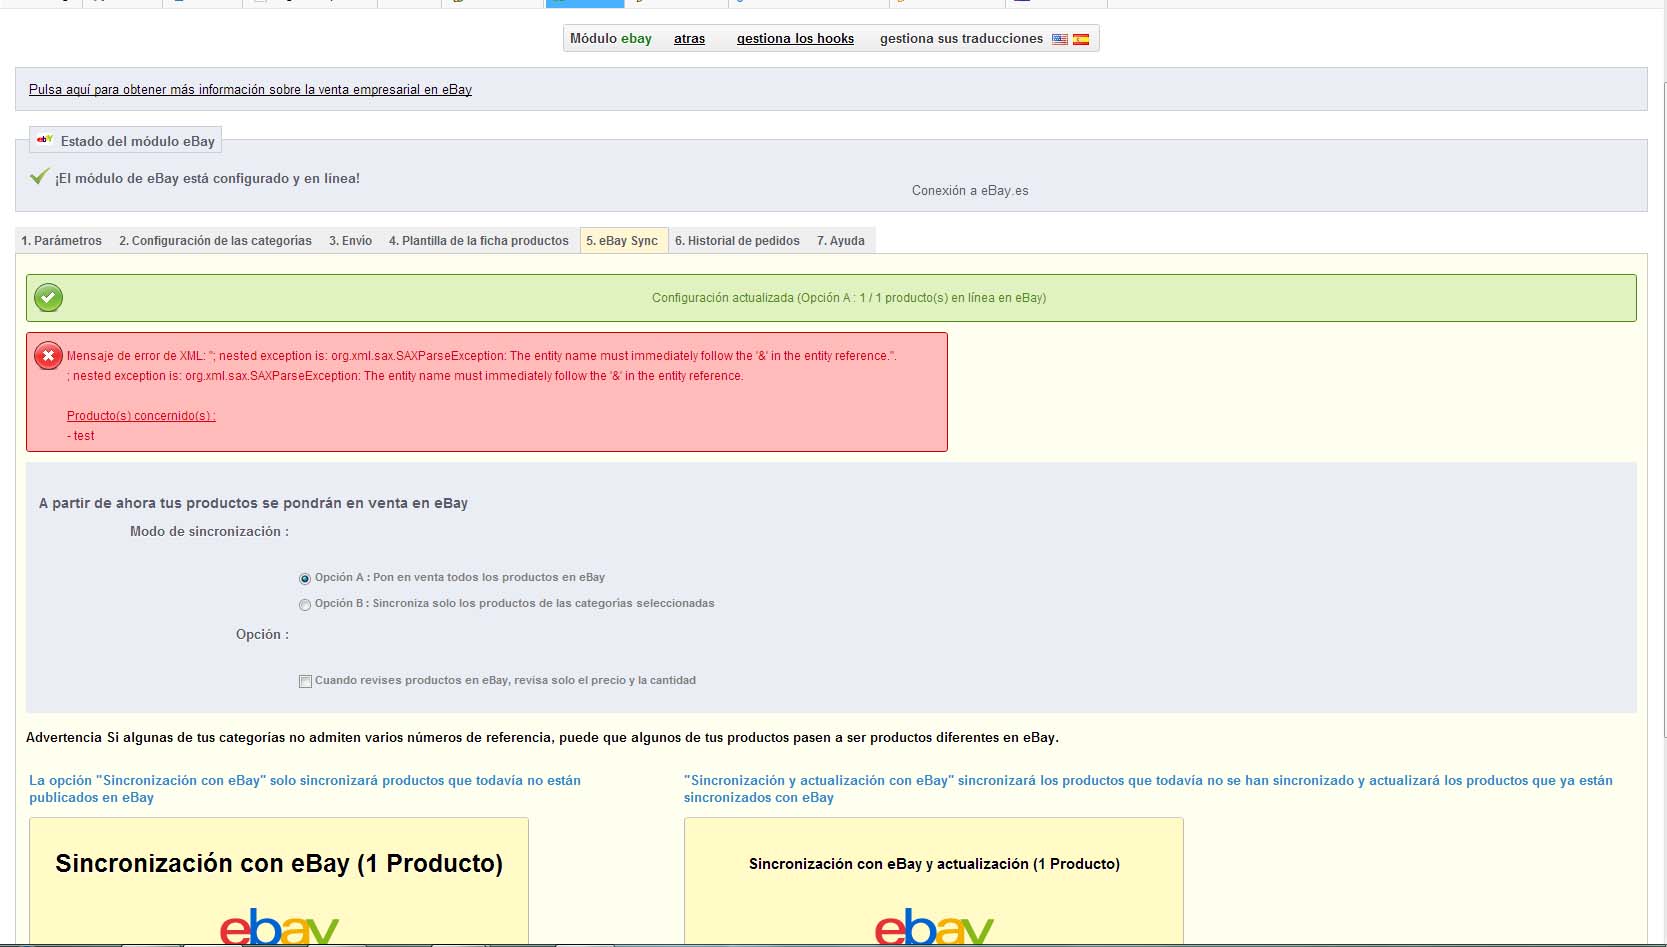Click the Estado del módulo eBay heading
This screenshot has height=947, width=1667.
click(x=138, y=141)
